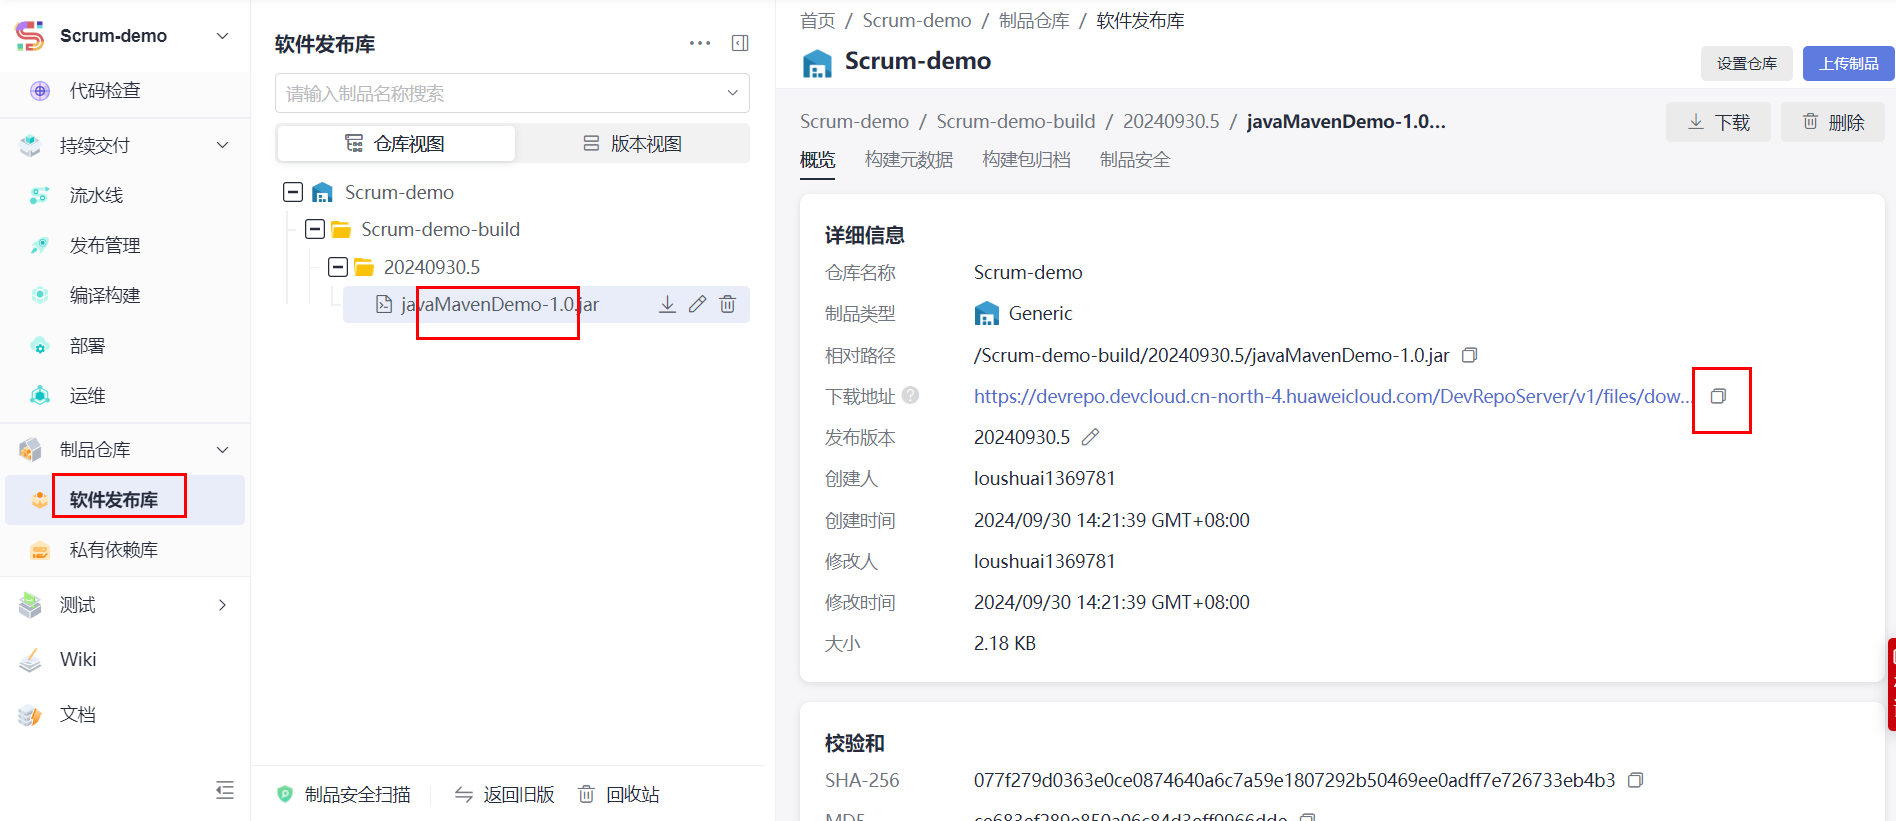Expand the 测试 sidebar group

pos(222,605)
